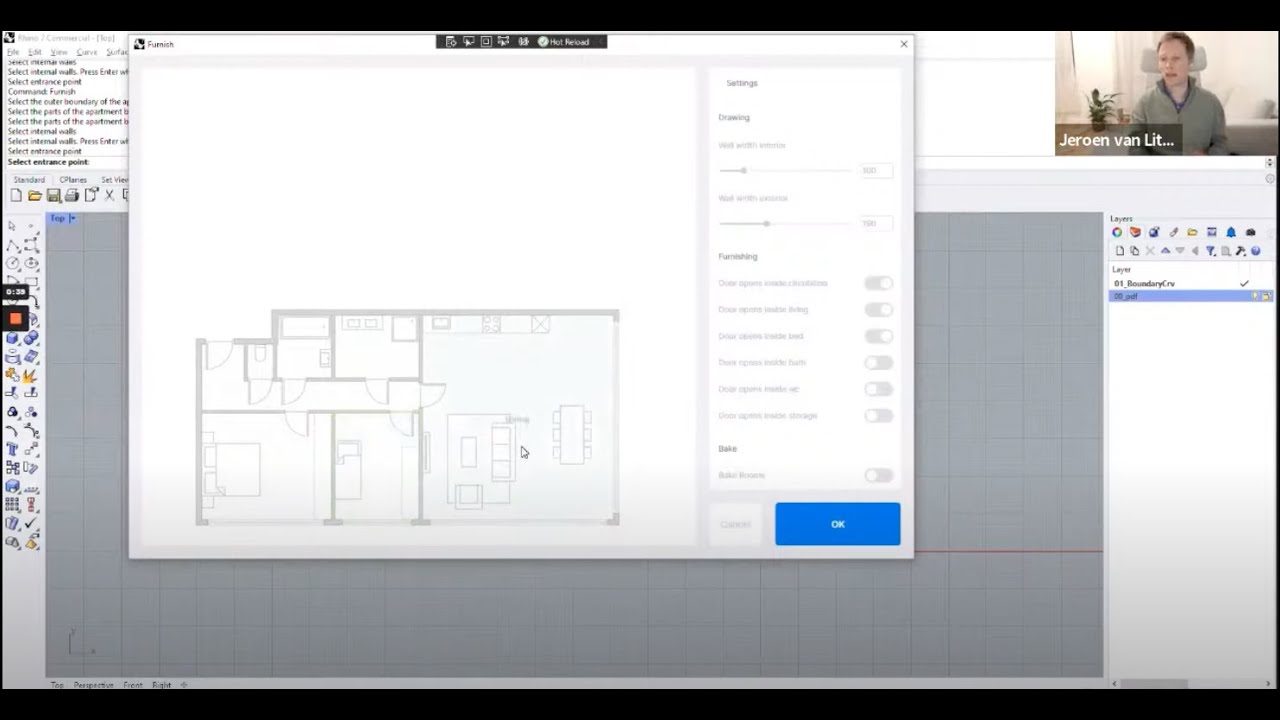Select the 01_BoundaryCrv layer row
The image size is (1280, 720).
click(x=1190, y=284)
